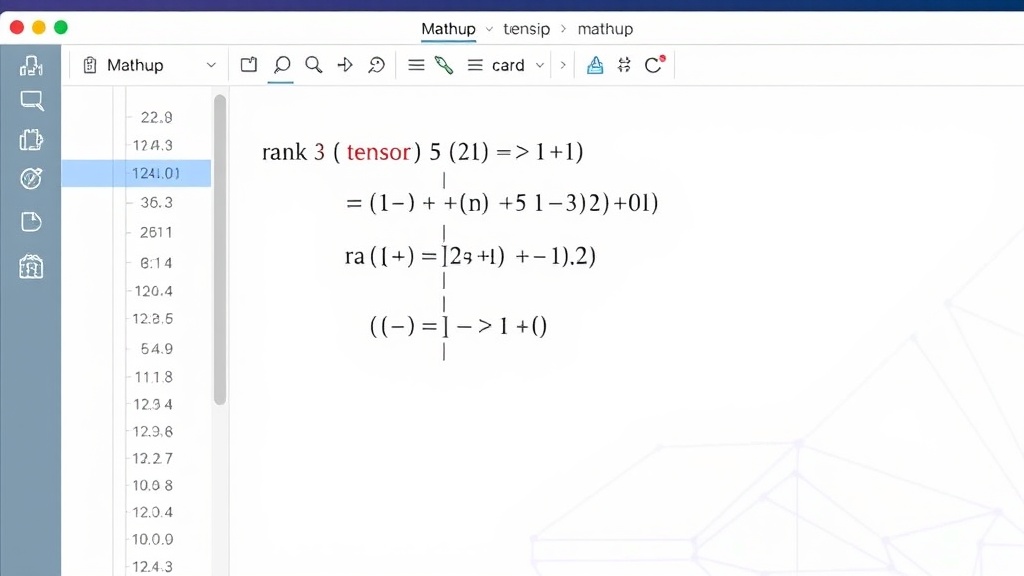Image resolution: width=1024 pixels, height=576 pixels.
Task: Switch to the Mathup title tab
Action: coord(448,29)
